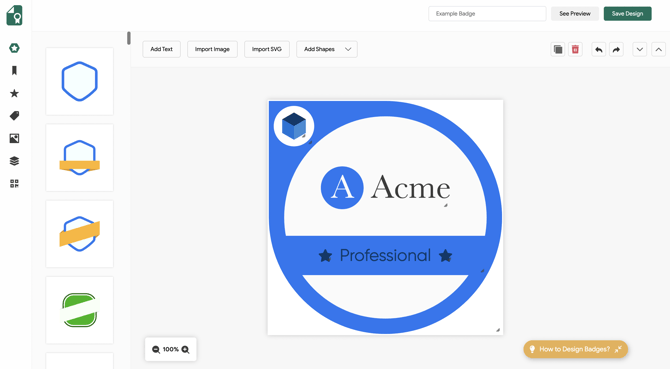This screenshot has height=369, width=670.
Task: Bring element forward with up chevron
Action: [x=658, y=50]
